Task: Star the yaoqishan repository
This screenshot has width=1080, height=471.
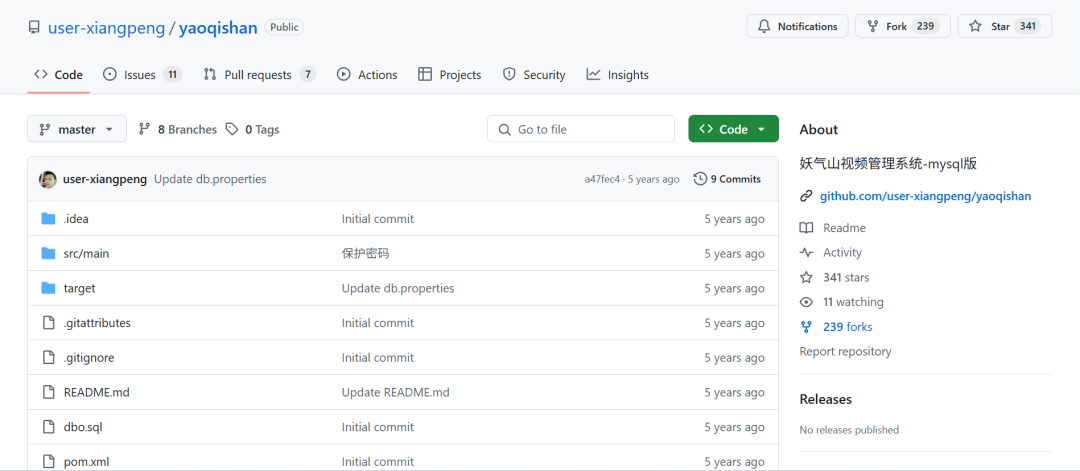Action: [1004, 26]
